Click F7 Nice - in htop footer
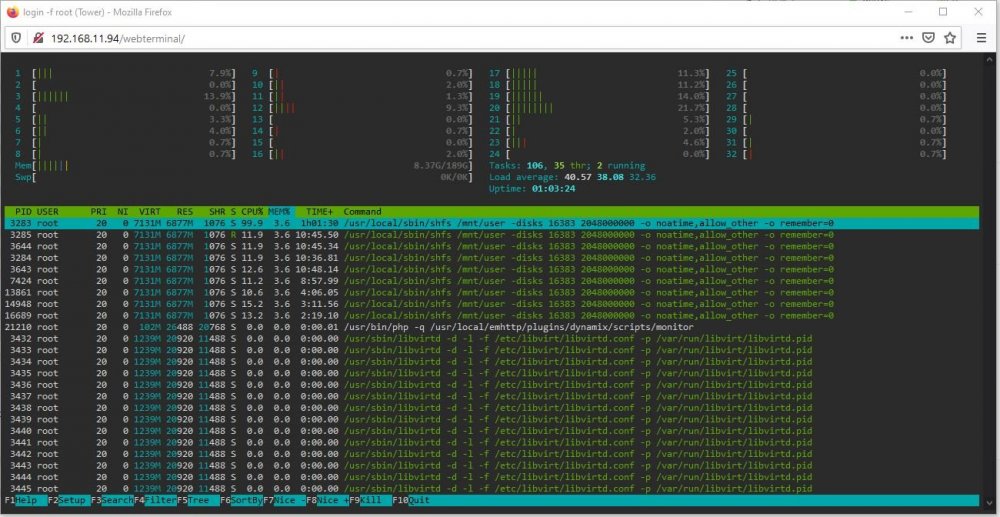The image size is (1000, 517). 284,500
